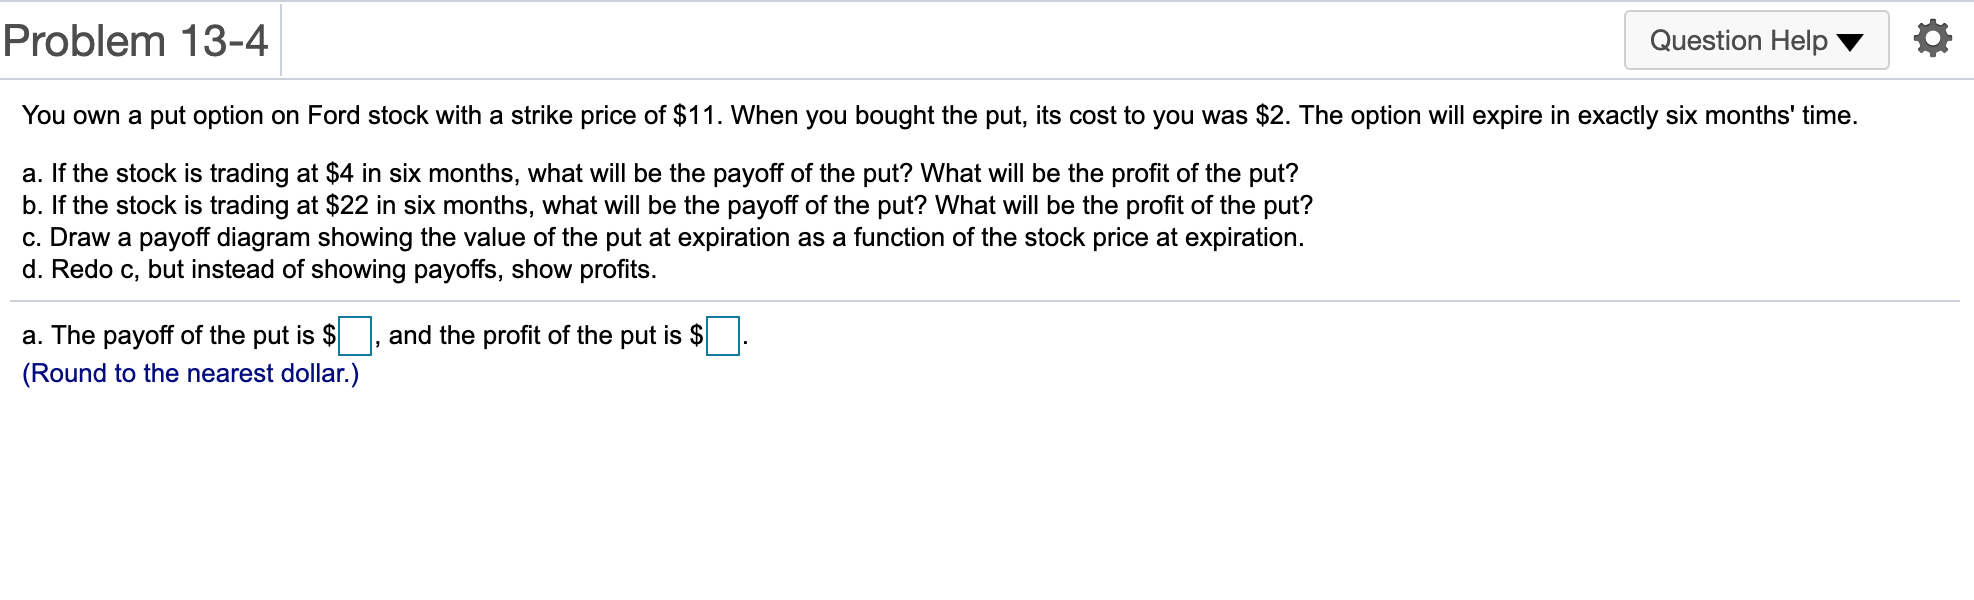Click the Round to the nearest dollar note
This screenshot has width=1974, height=600.
[x=190, y=373]
